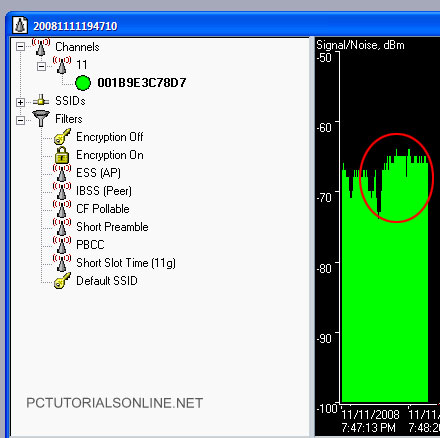Click the Default SSID key icon
The image size is (440, 438).
(x=62, y=281)
